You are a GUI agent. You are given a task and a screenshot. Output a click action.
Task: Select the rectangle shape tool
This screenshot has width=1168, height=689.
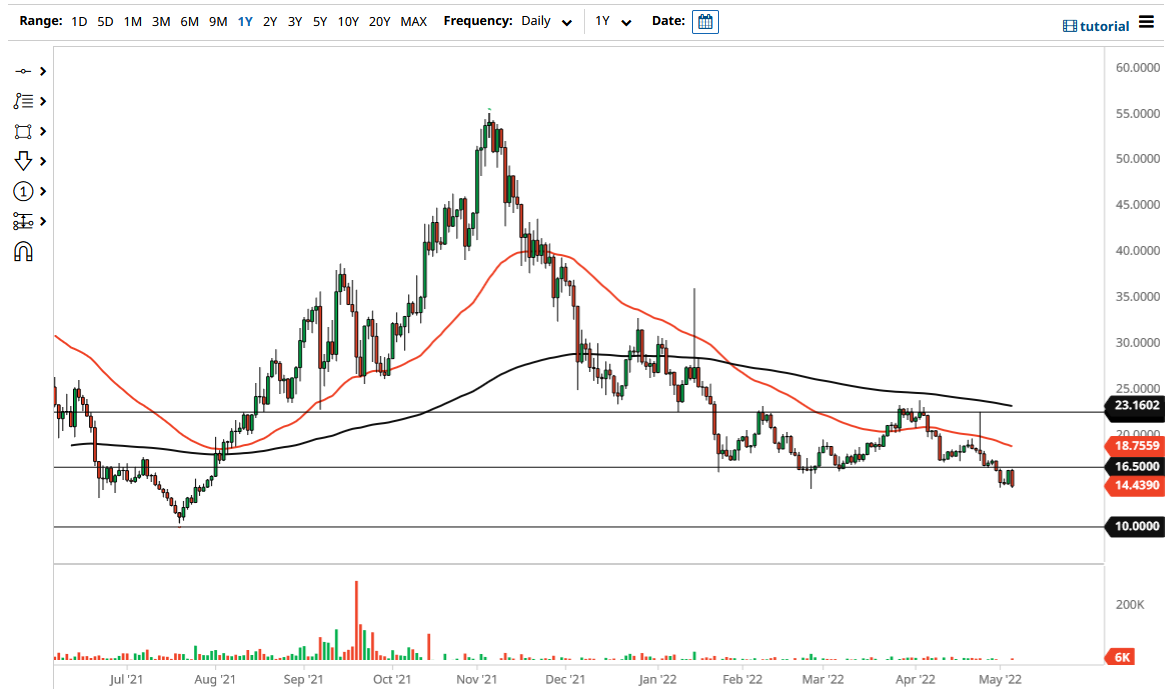pos(24,131)
